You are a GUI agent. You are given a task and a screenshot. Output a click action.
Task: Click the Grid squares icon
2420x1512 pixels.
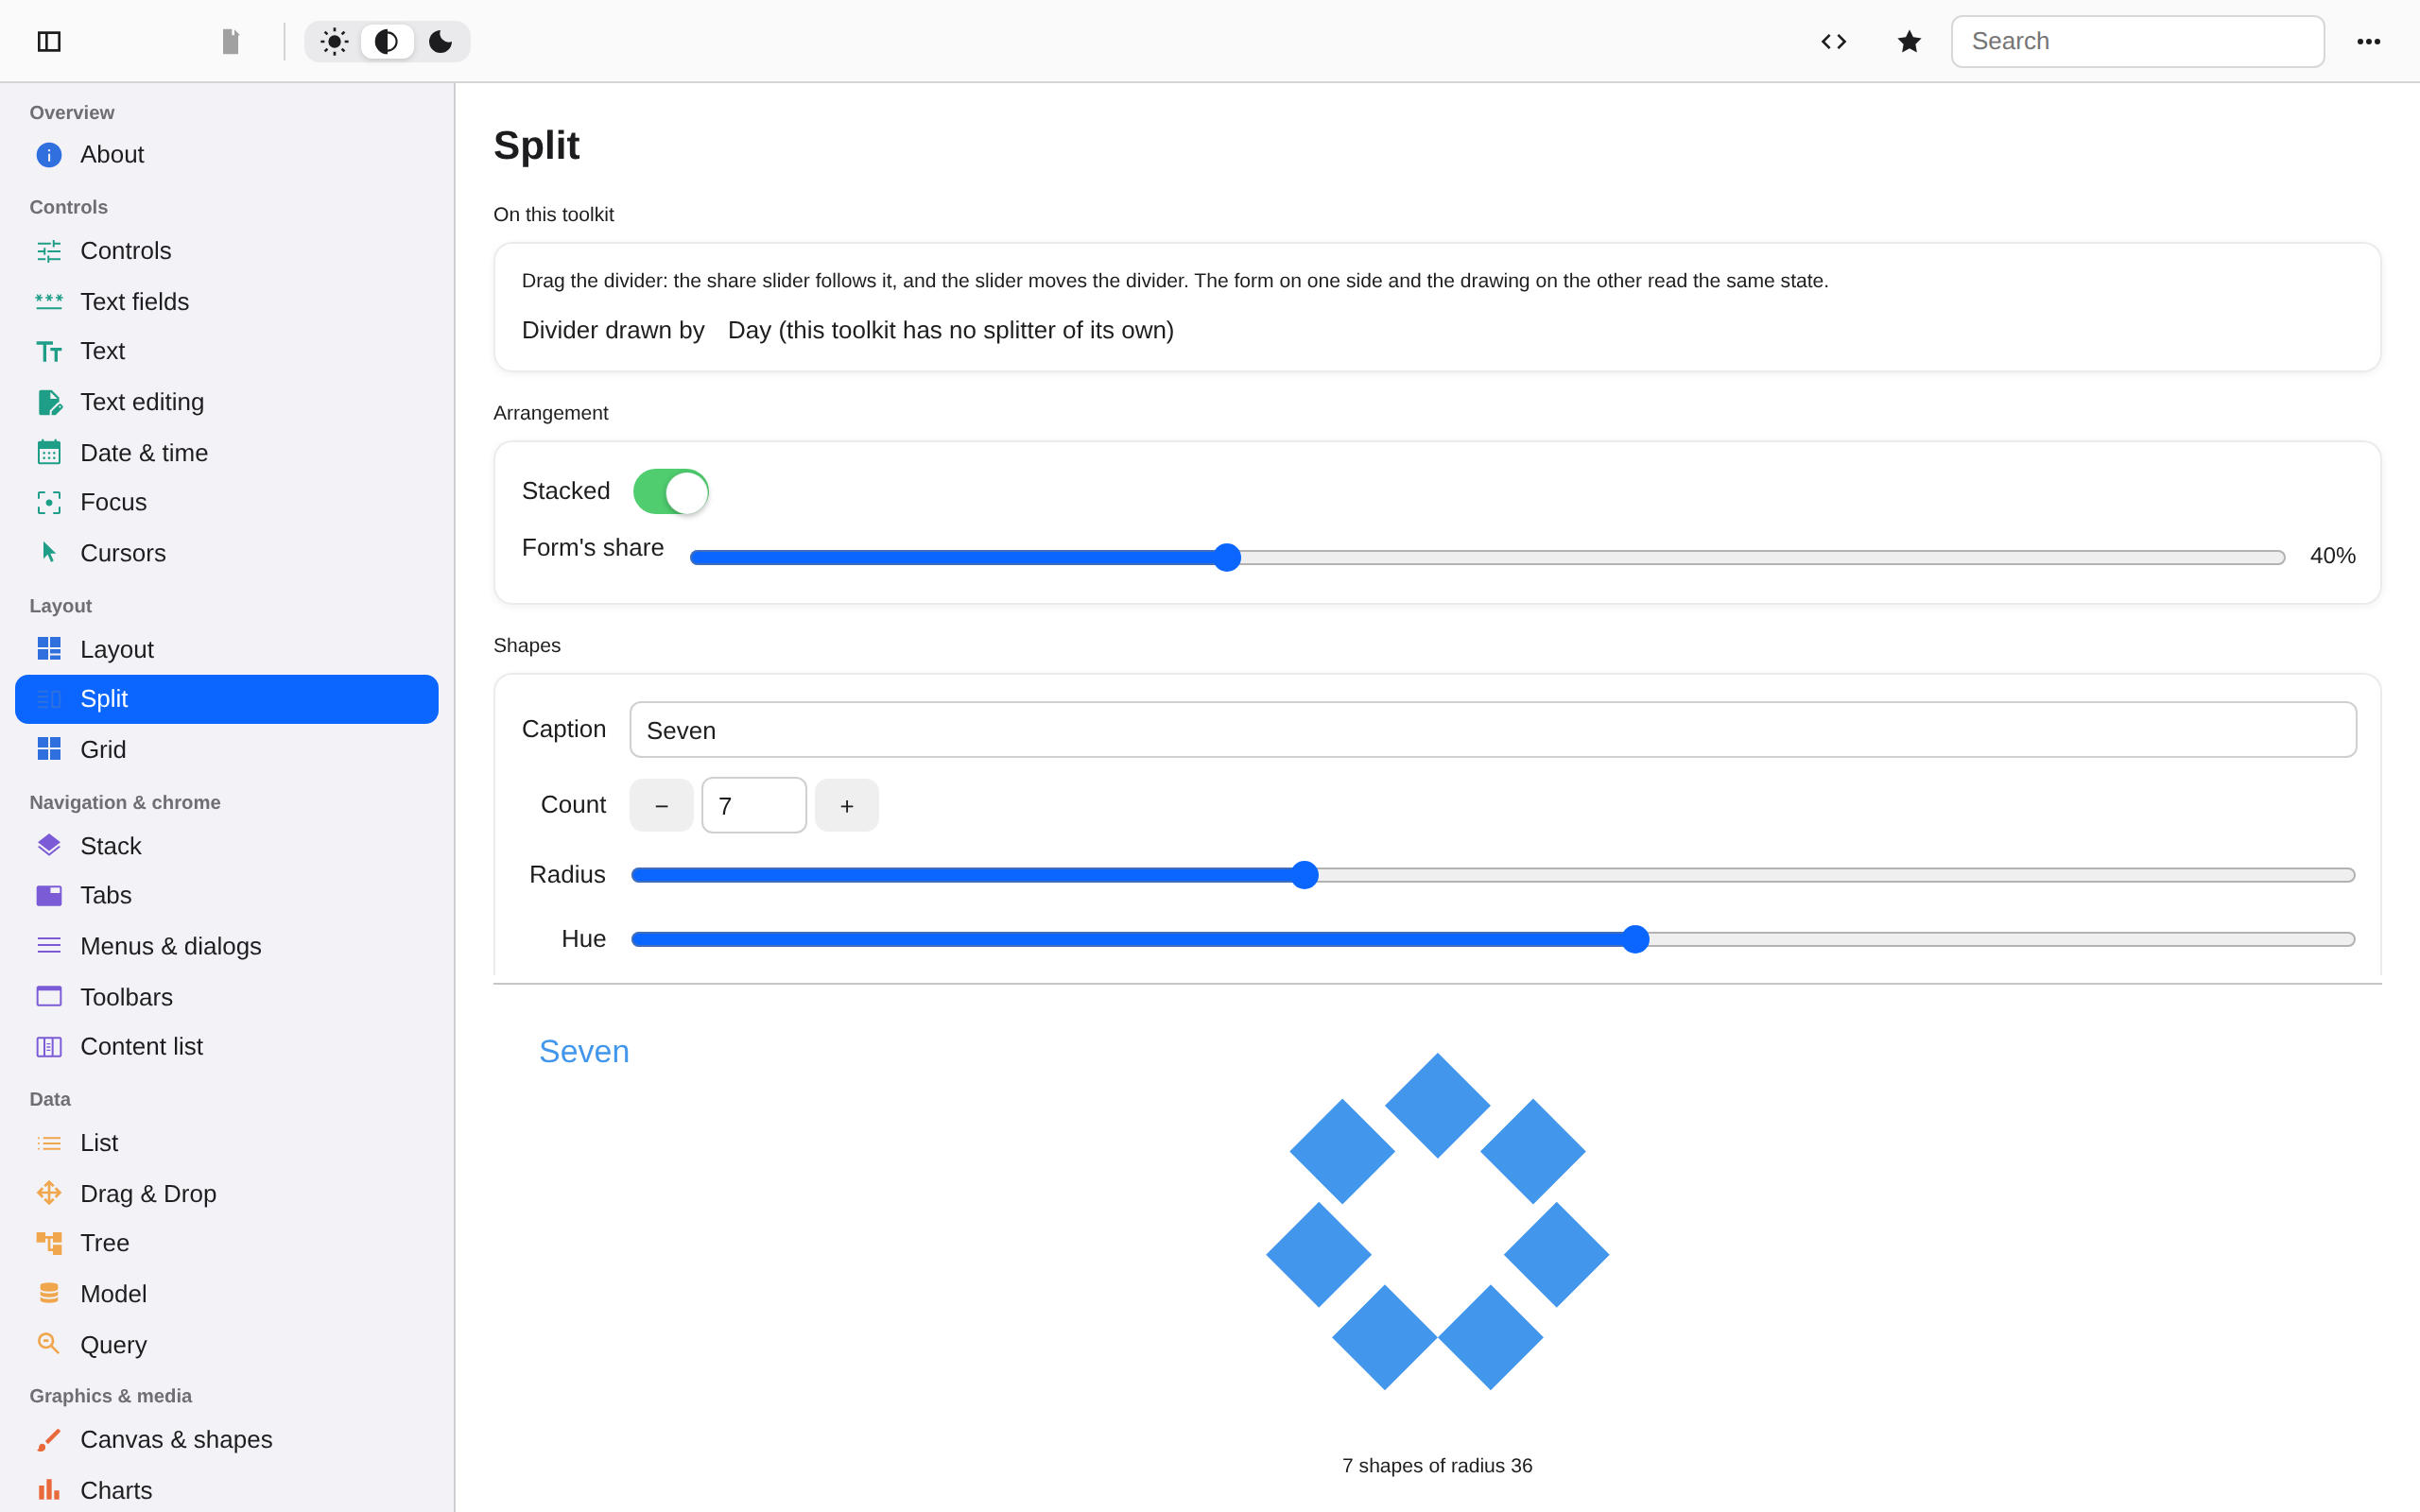(49, 749)
